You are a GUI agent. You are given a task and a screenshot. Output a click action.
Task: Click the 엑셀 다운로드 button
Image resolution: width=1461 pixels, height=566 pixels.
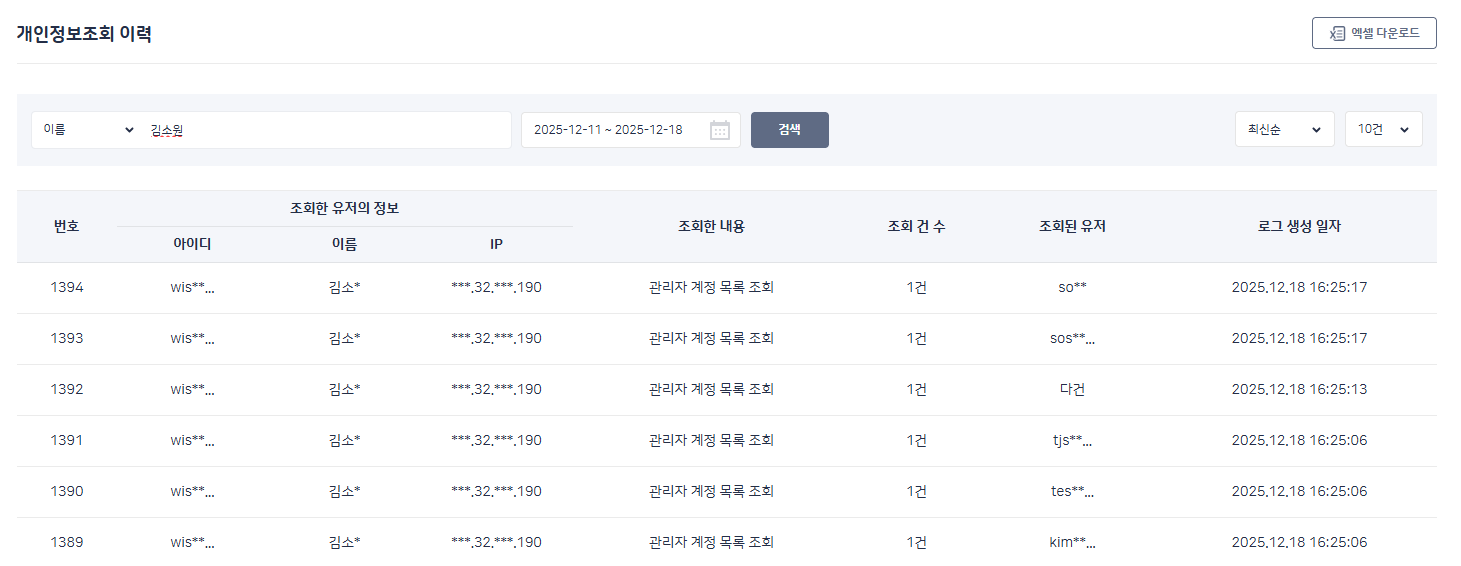[x=1374, y=33]
